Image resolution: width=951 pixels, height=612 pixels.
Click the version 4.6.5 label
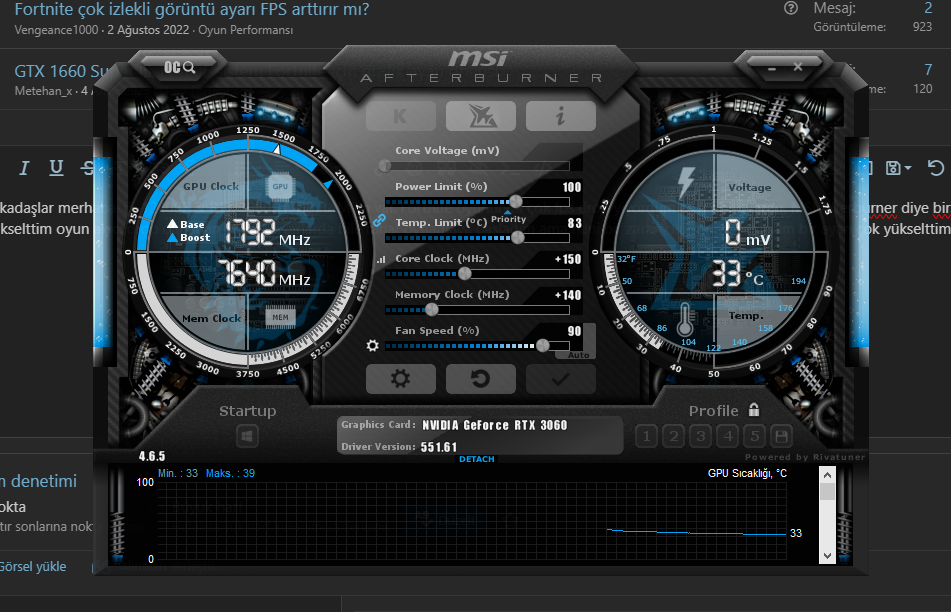[152, 456]
